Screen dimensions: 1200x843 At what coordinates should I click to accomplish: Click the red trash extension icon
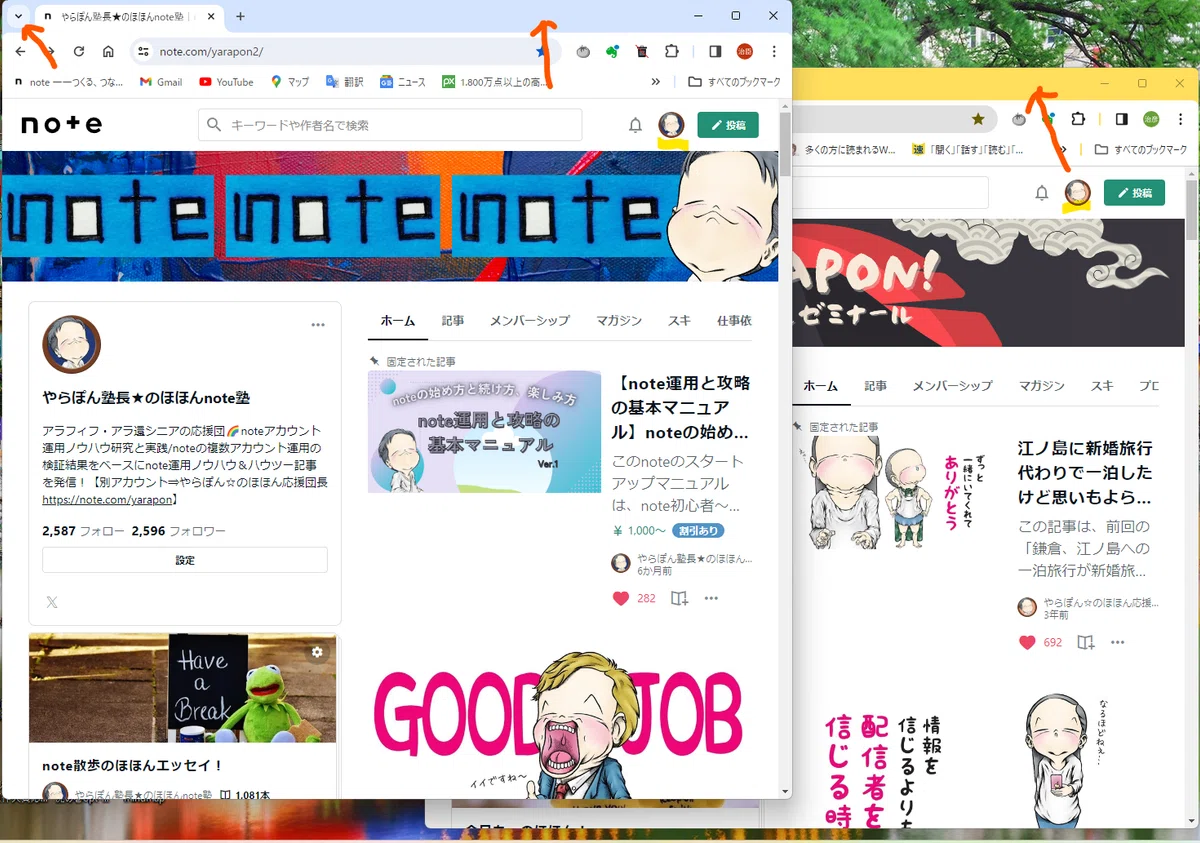pos(642,51)
